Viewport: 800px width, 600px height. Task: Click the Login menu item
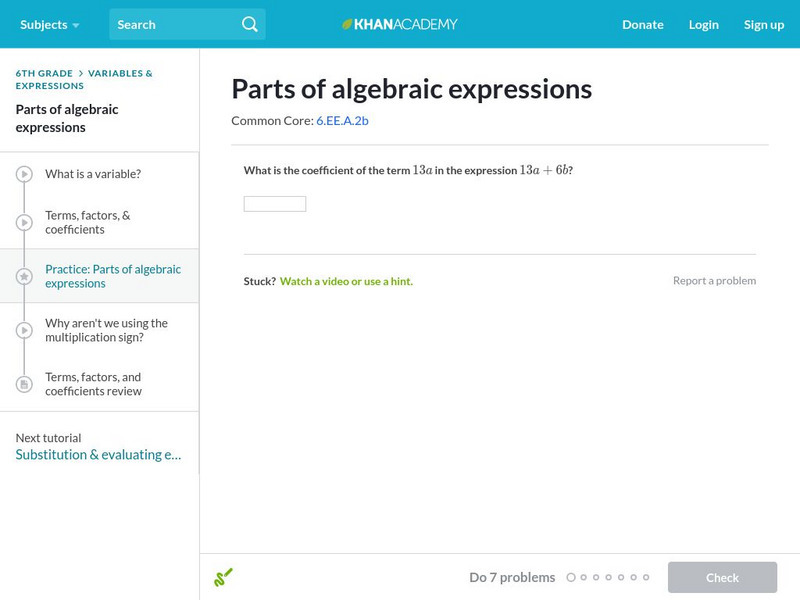703,24
